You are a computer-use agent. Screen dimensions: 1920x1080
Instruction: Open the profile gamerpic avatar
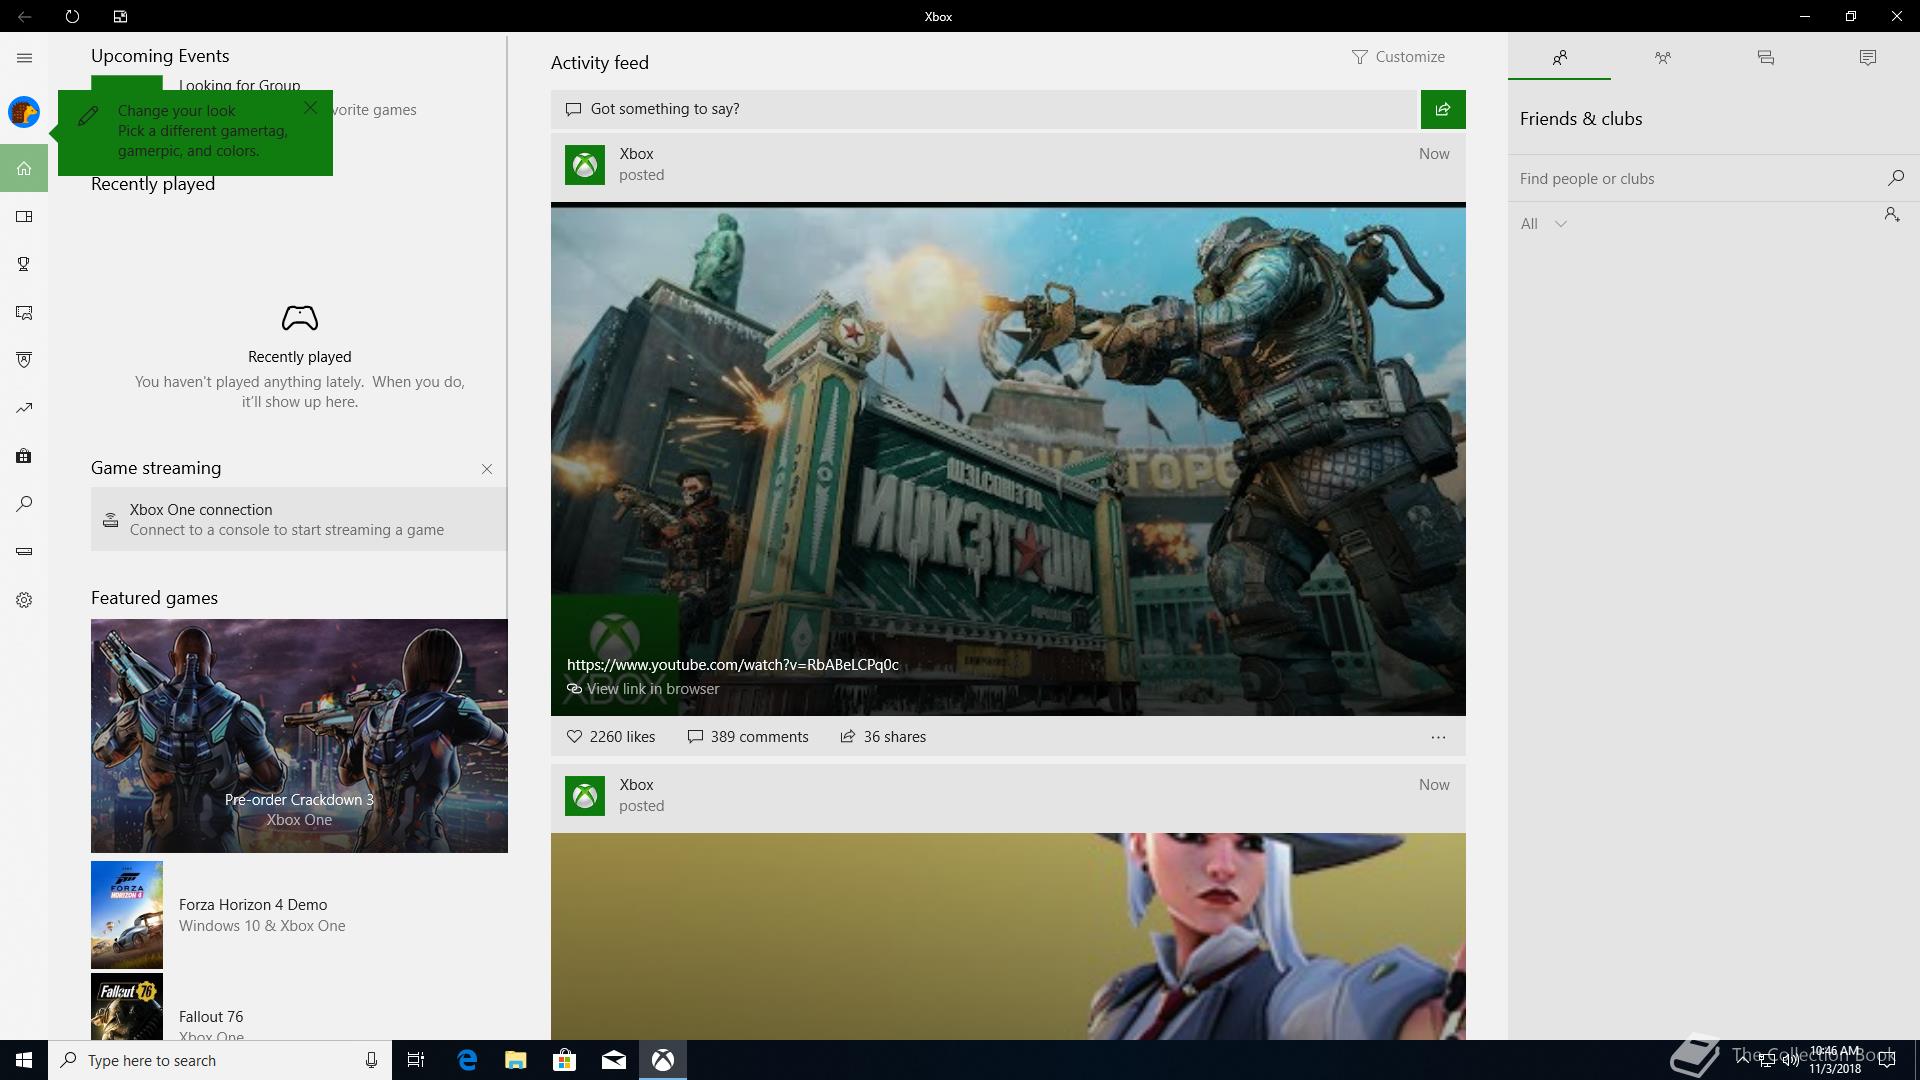pyautogui.click(x=24, y=112)
